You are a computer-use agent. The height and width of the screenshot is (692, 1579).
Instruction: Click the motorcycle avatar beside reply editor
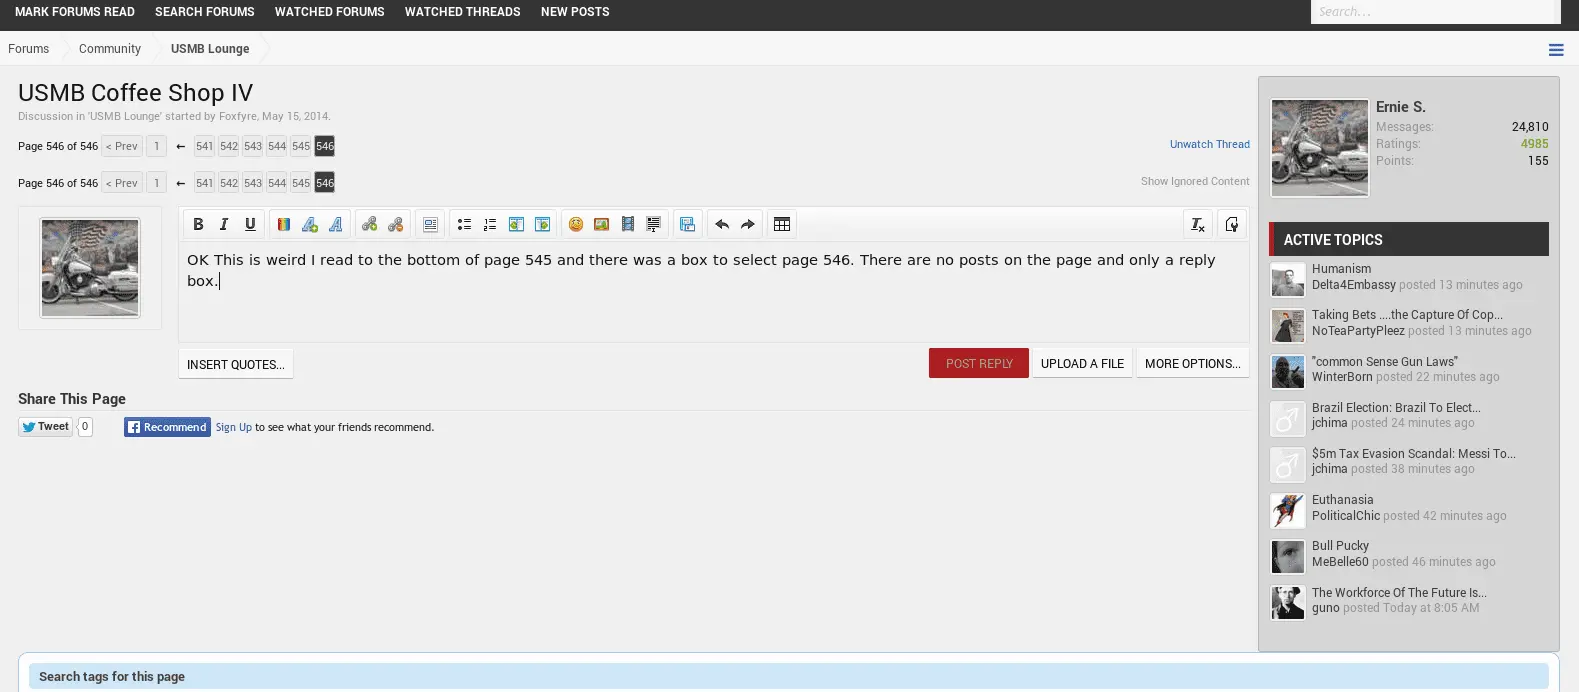click(90, 268)
